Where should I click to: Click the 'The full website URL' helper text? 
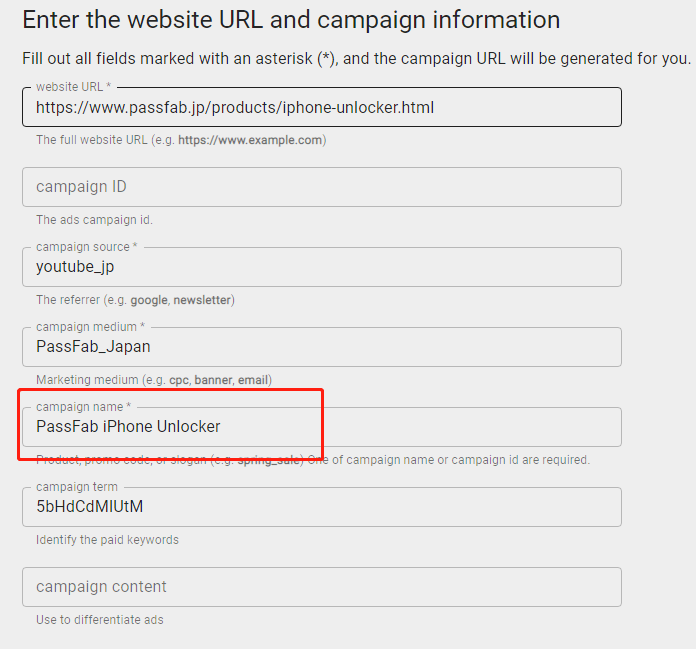tap(181, 140)
